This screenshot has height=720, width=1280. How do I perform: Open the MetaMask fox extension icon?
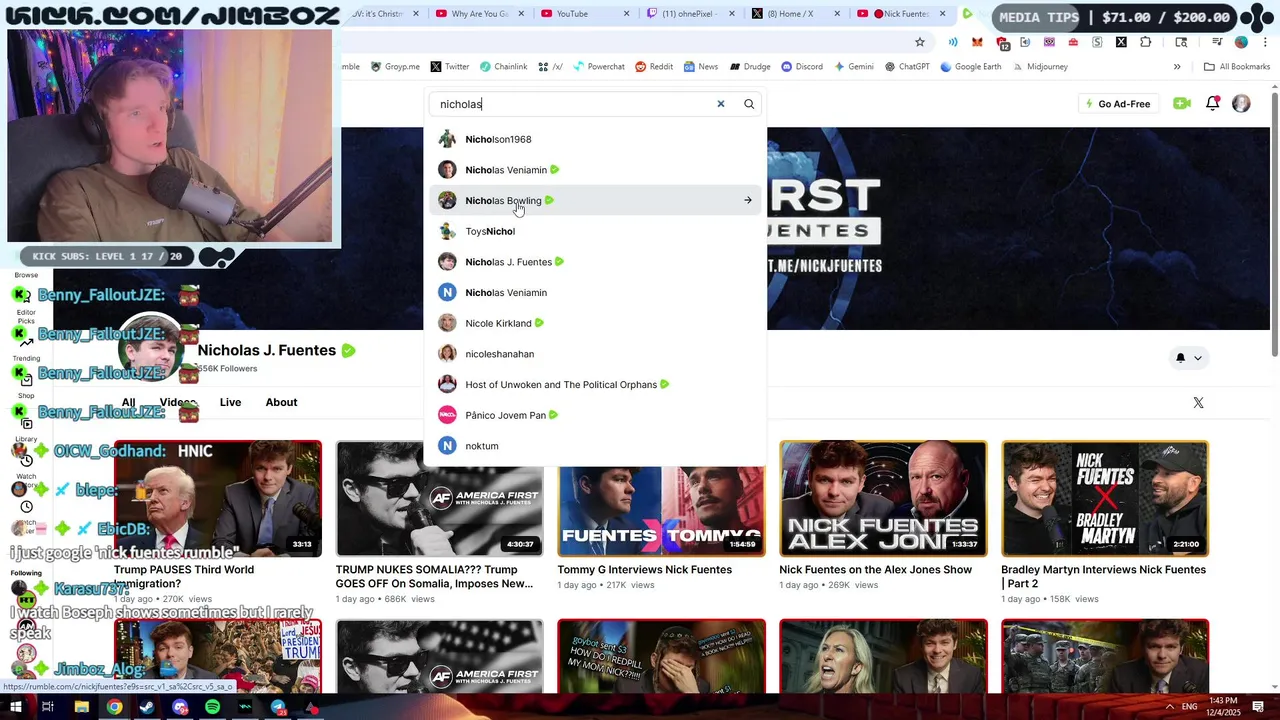click(979, 42)
